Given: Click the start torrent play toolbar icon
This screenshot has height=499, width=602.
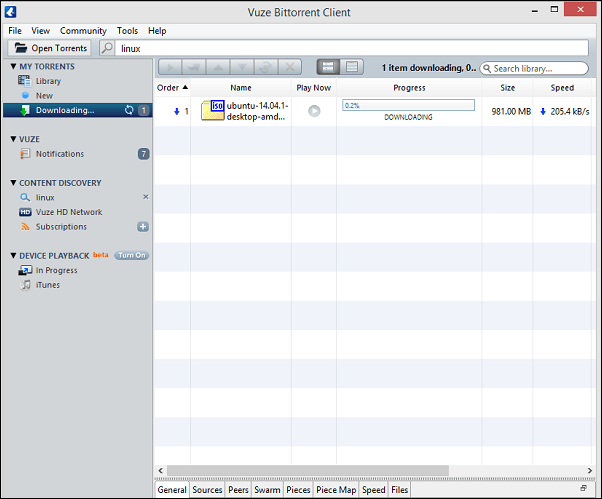Looking at the screenshot, I should [170, 68].
